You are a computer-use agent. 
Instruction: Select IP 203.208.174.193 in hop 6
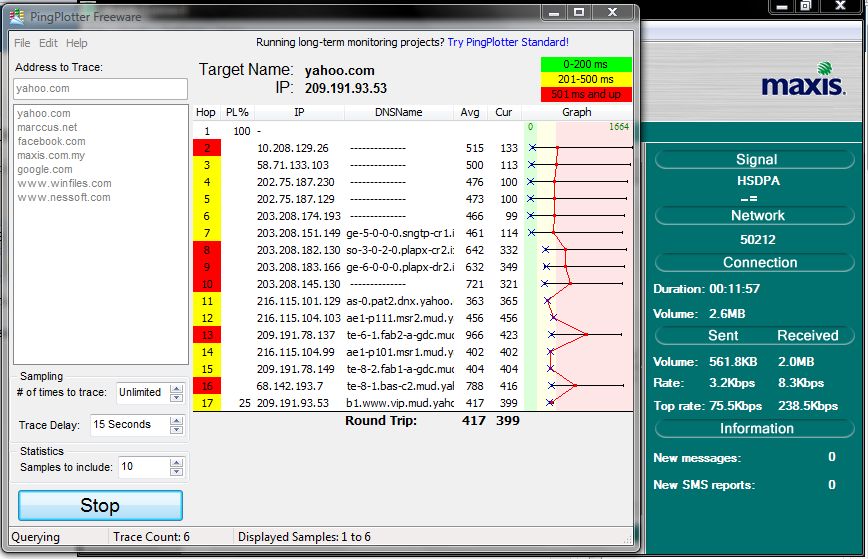(299, 216)
